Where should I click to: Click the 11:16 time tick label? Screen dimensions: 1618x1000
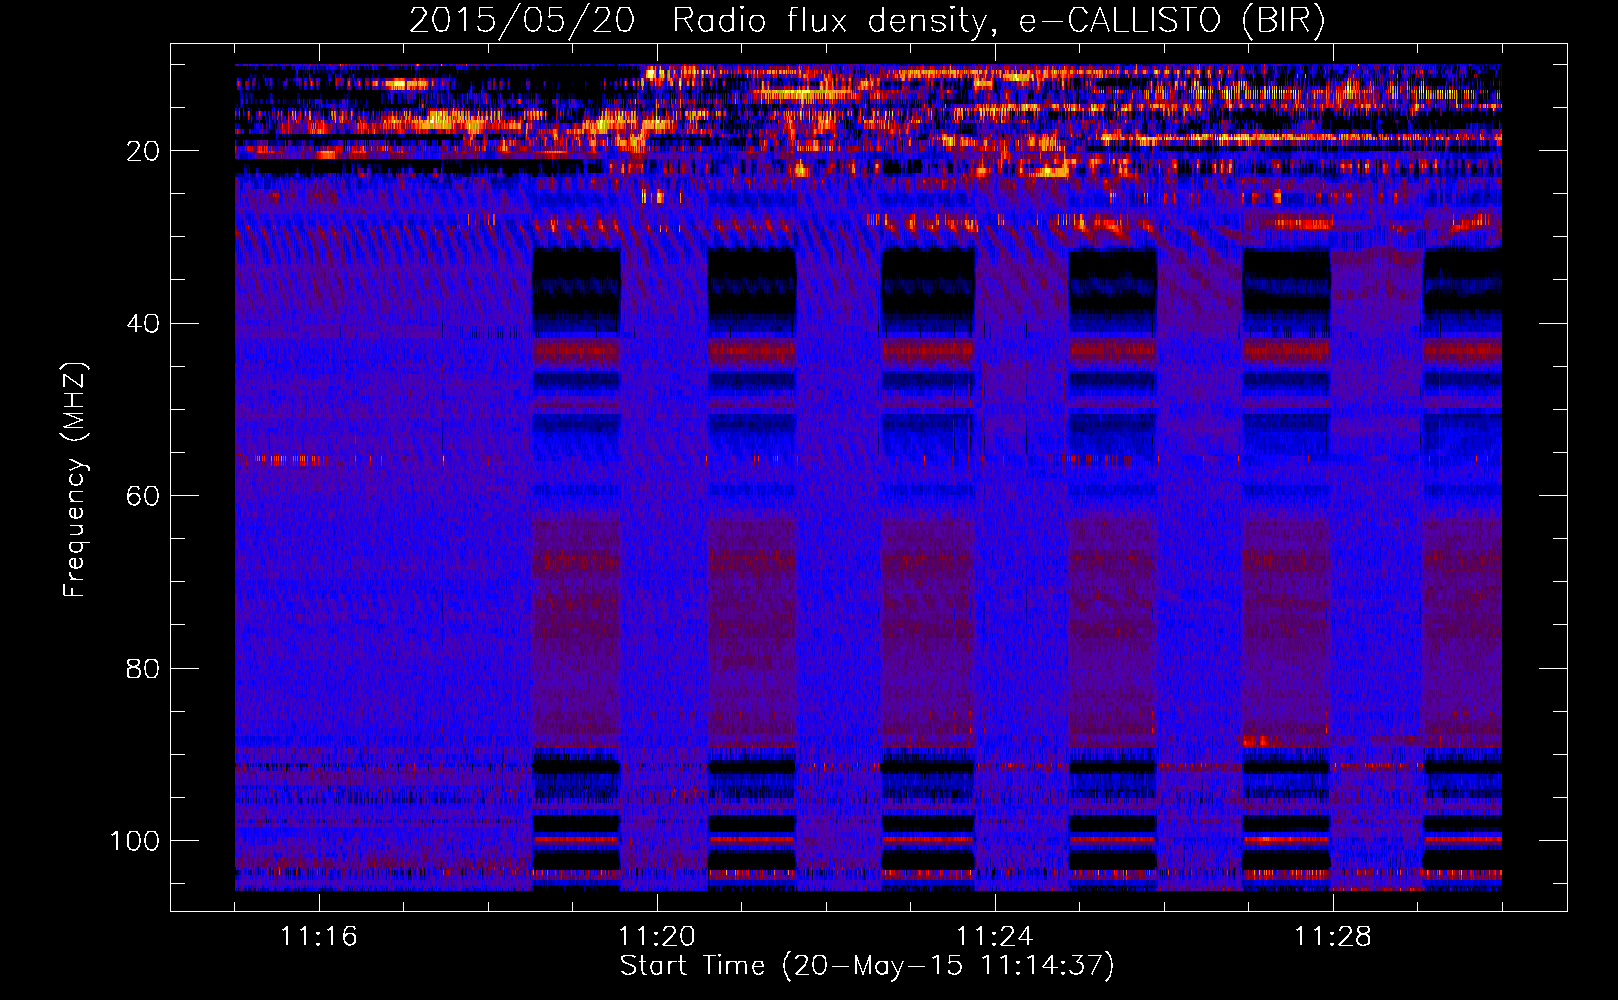[319, 937]
